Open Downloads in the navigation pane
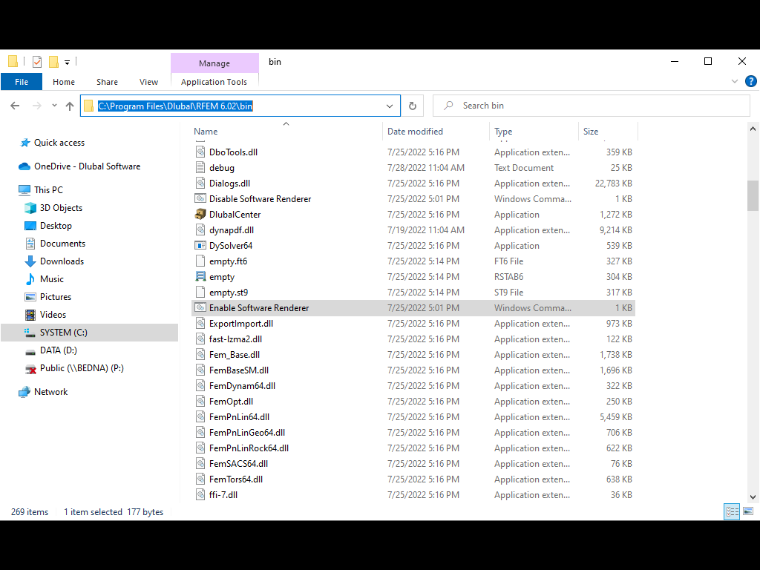Viewport: 760px width, 570px height. 62,261
